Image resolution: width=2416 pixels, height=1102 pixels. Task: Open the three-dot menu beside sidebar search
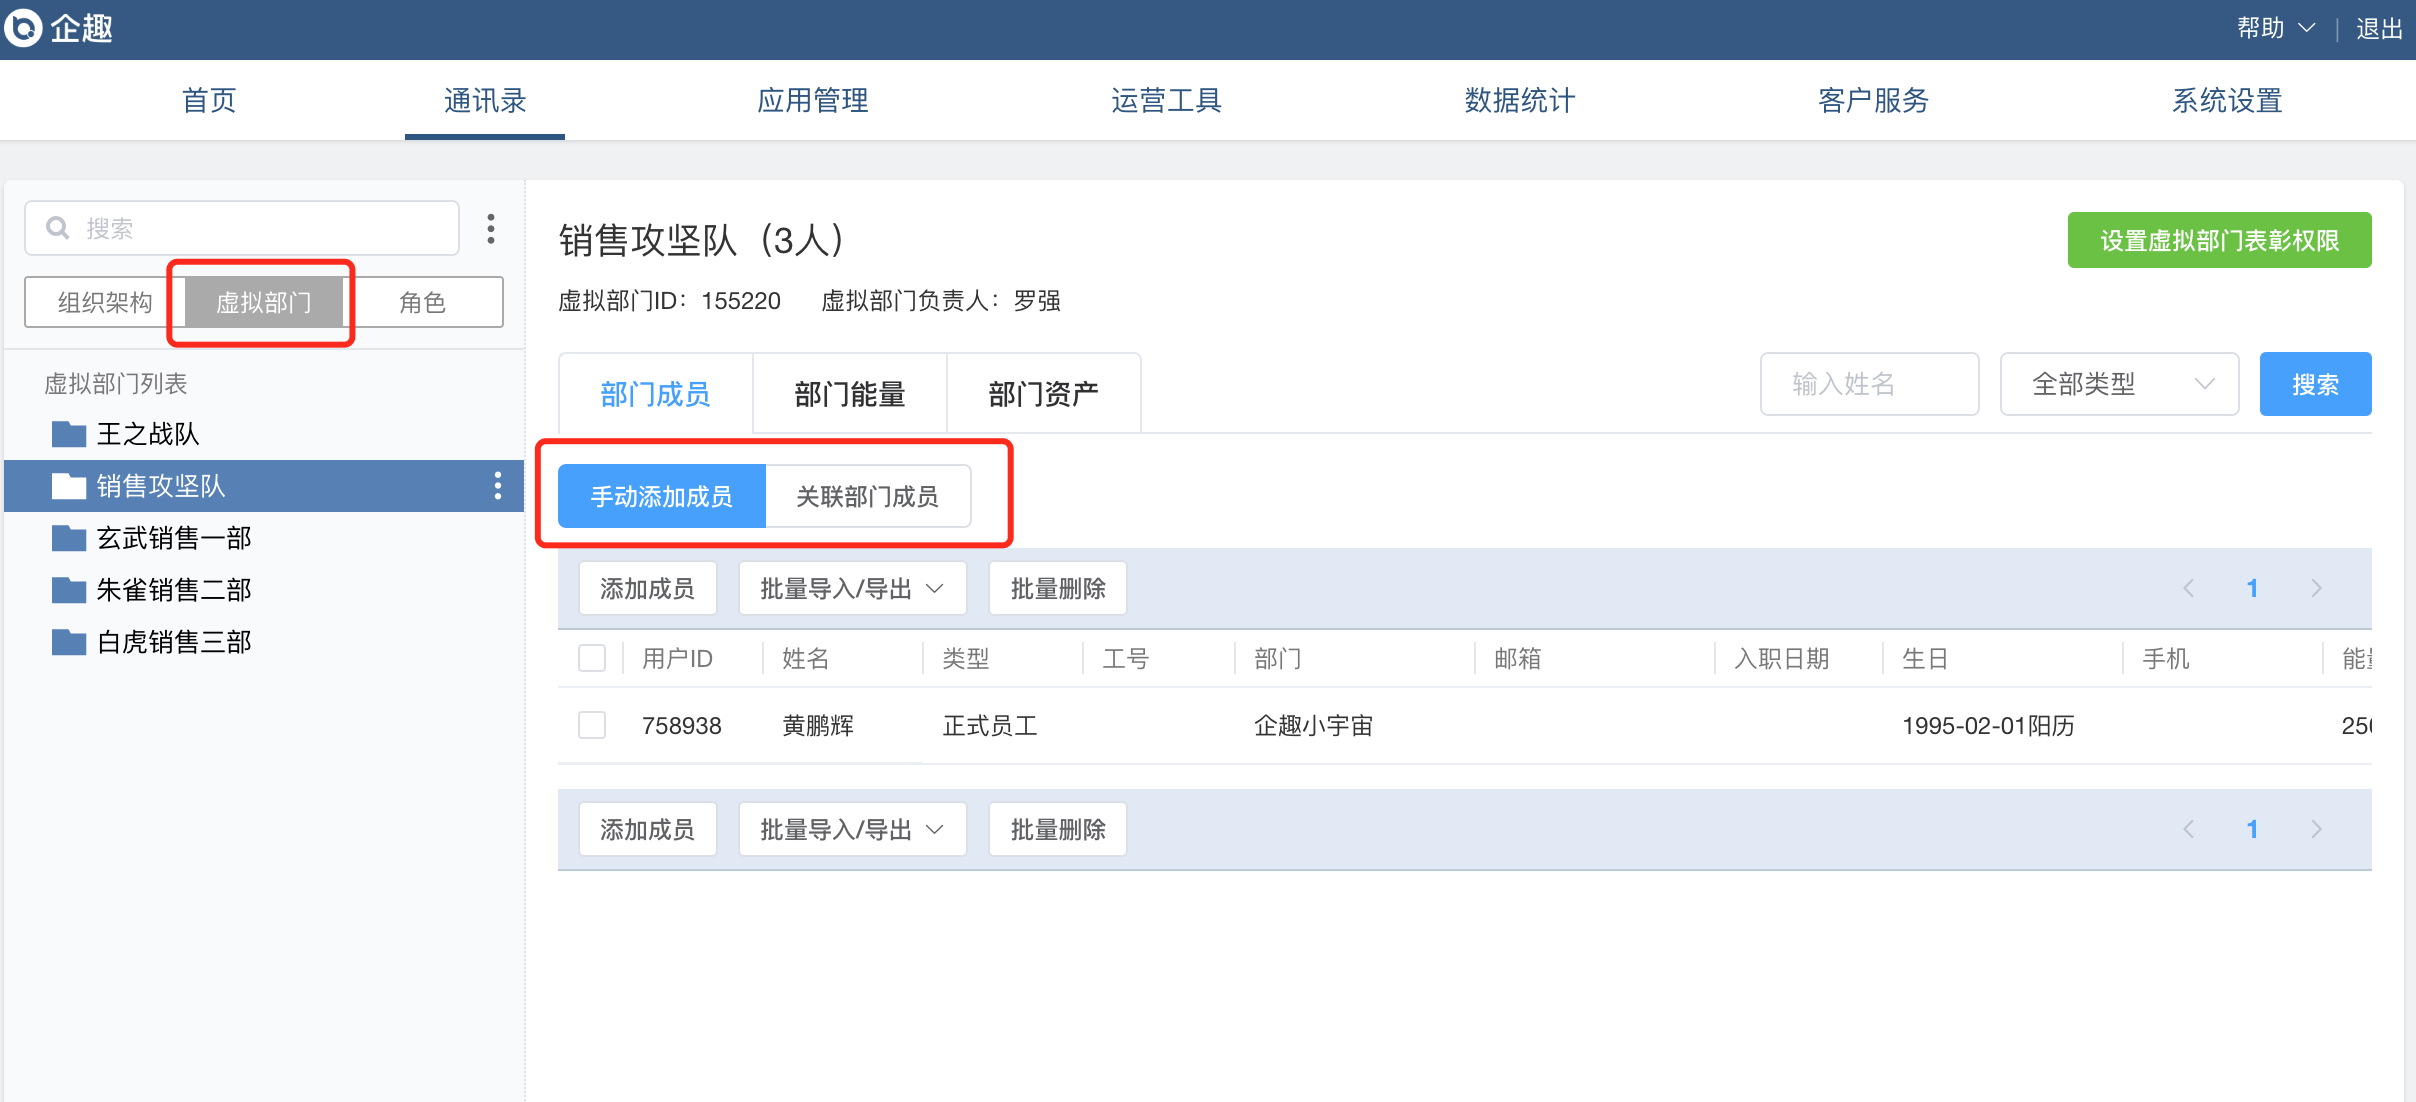tap(490, 228)
